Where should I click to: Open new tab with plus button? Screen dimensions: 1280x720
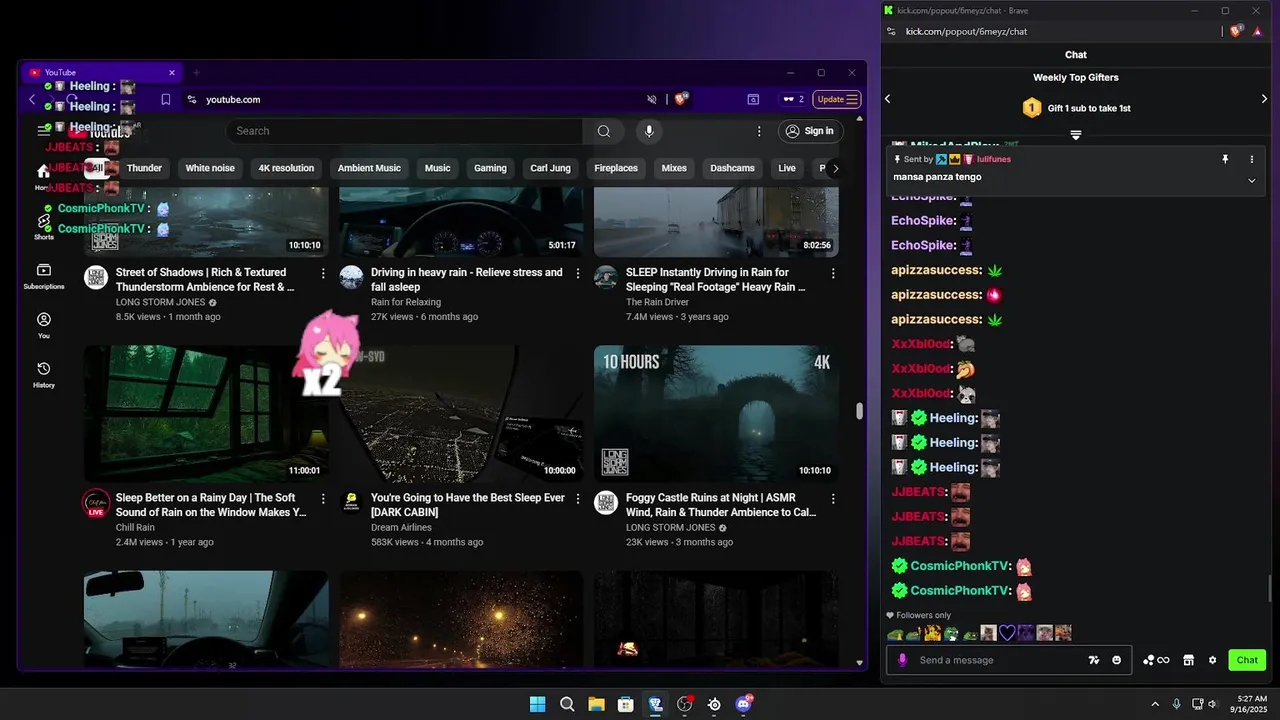[197, 73]
